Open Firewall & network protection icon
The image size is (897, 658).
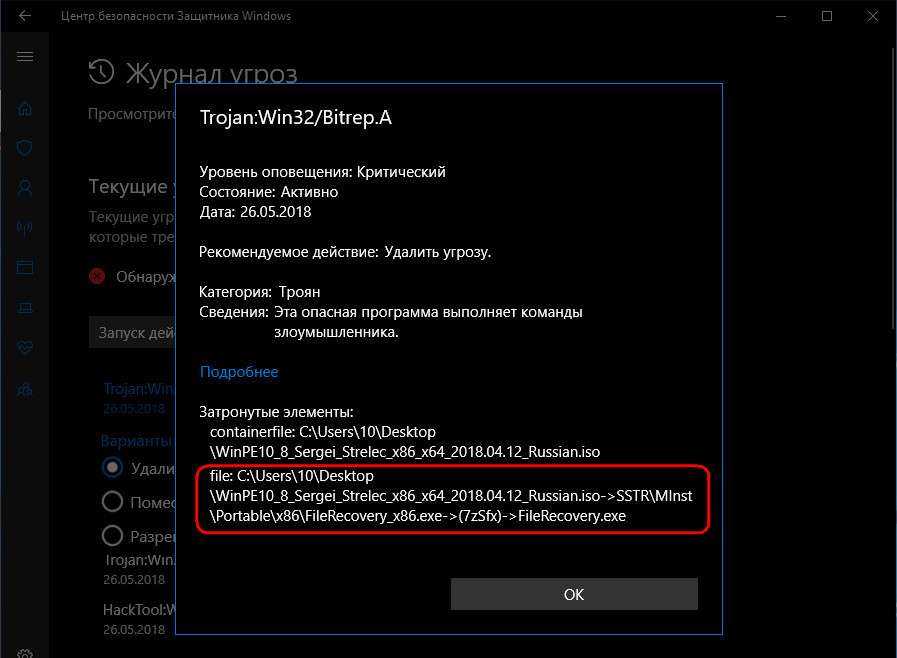(x=25, y=228)
